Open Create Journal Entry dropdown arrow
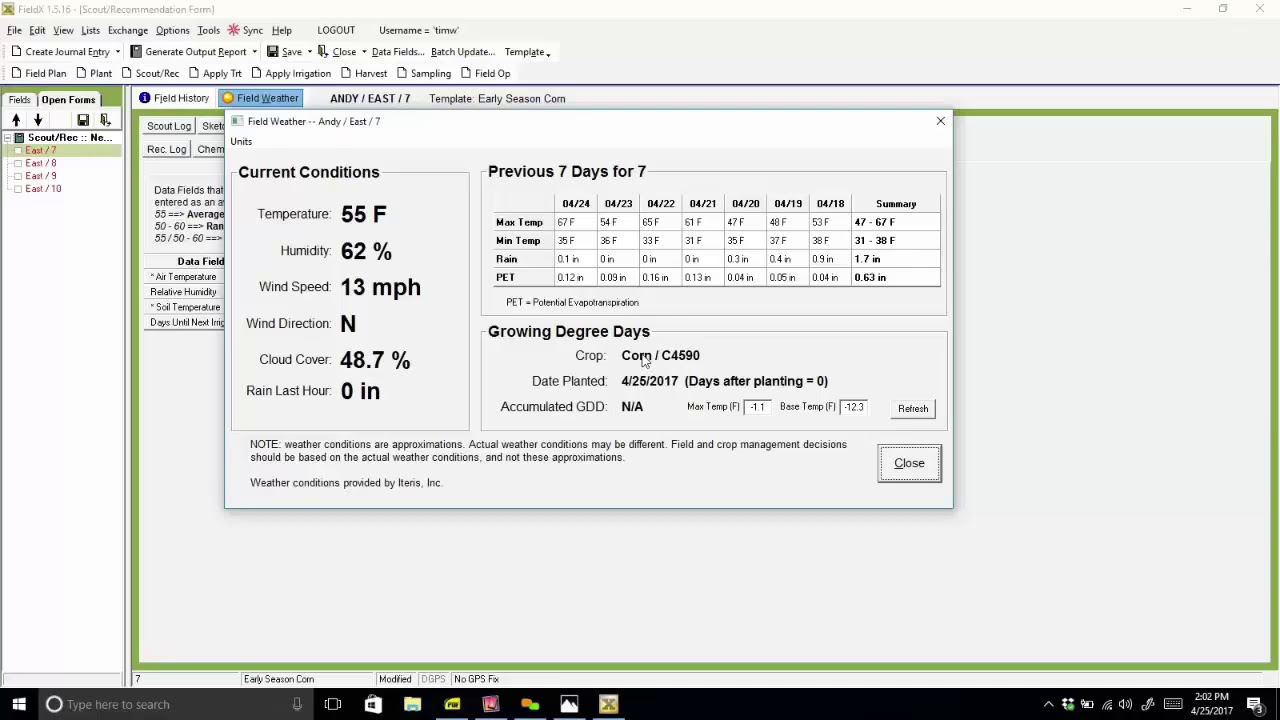The image size is (1280, 720). pyautogui.click(x=117, y=52)
